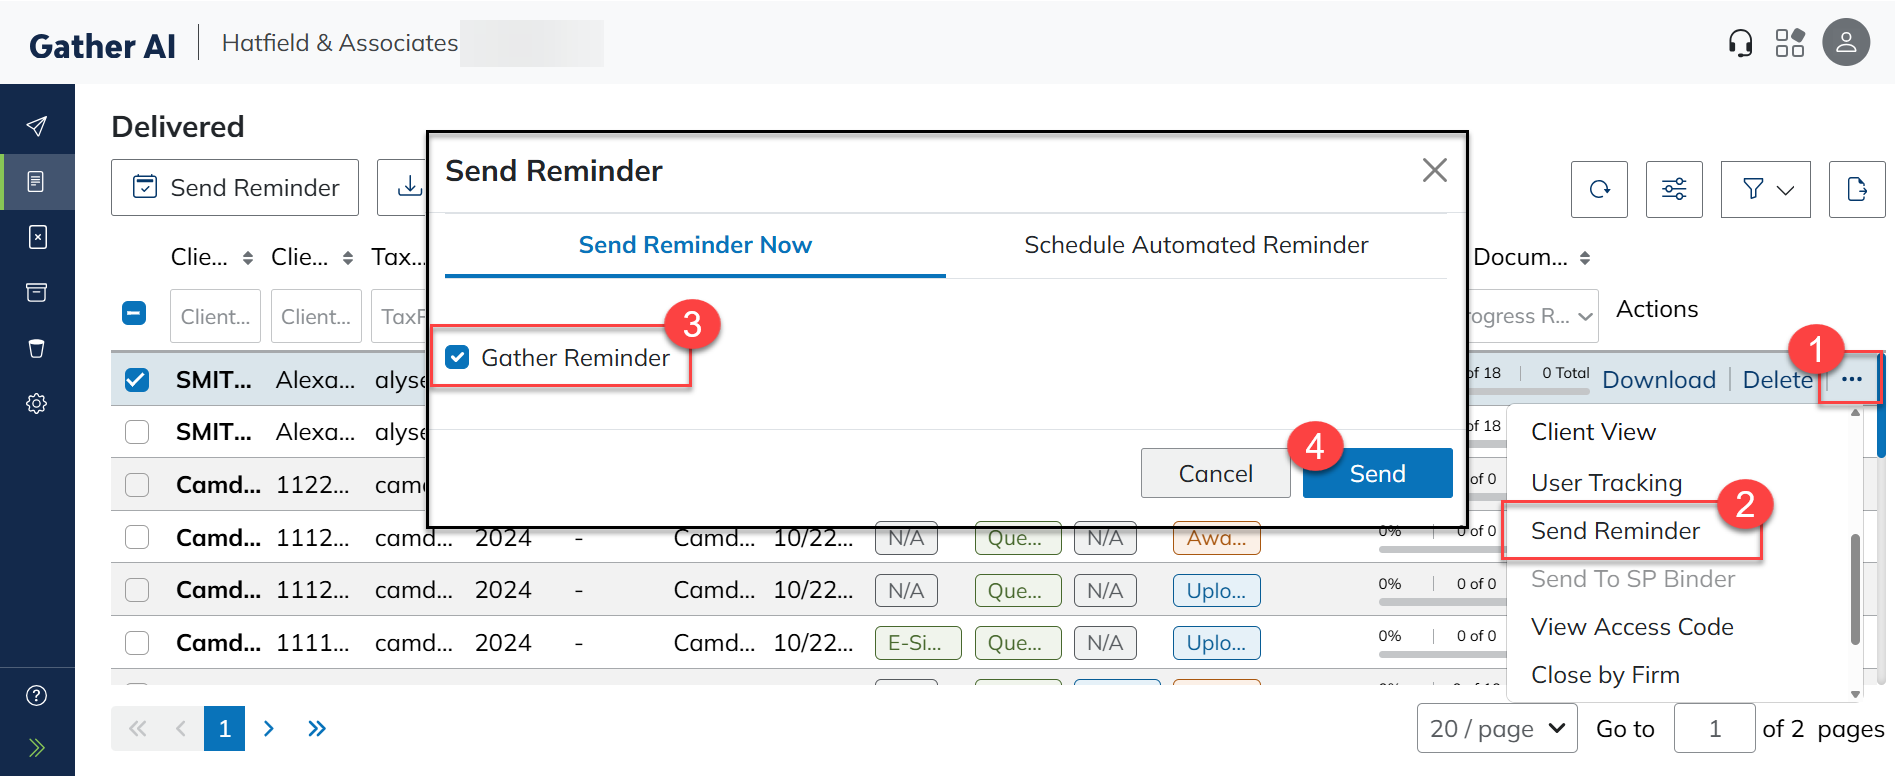Screen dimensions: 1895x776
Task: Open the filter dropdown chevron
Action: 1785,189
